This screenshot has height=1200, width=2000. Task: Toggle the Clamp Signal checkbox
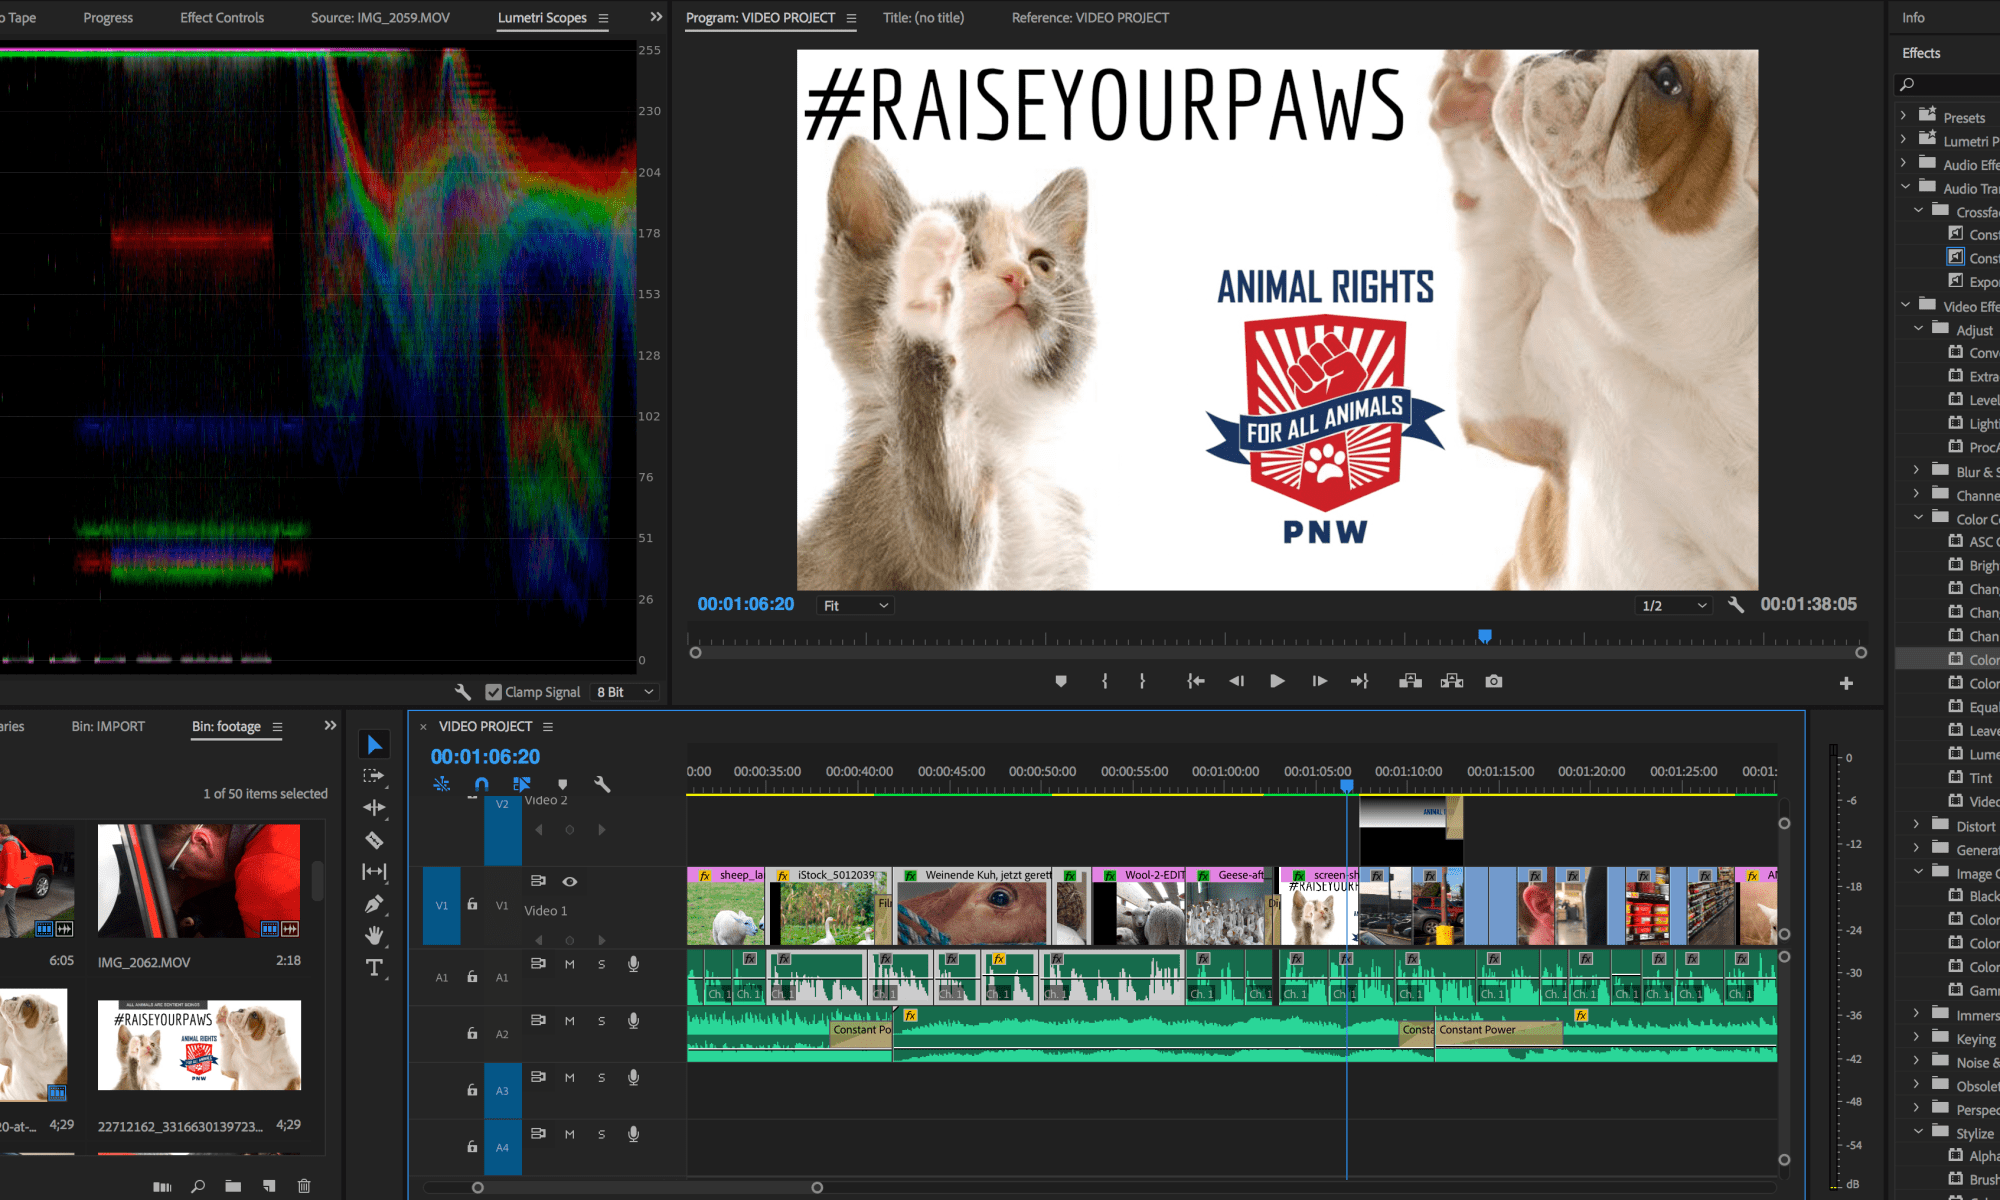point(493,692)
